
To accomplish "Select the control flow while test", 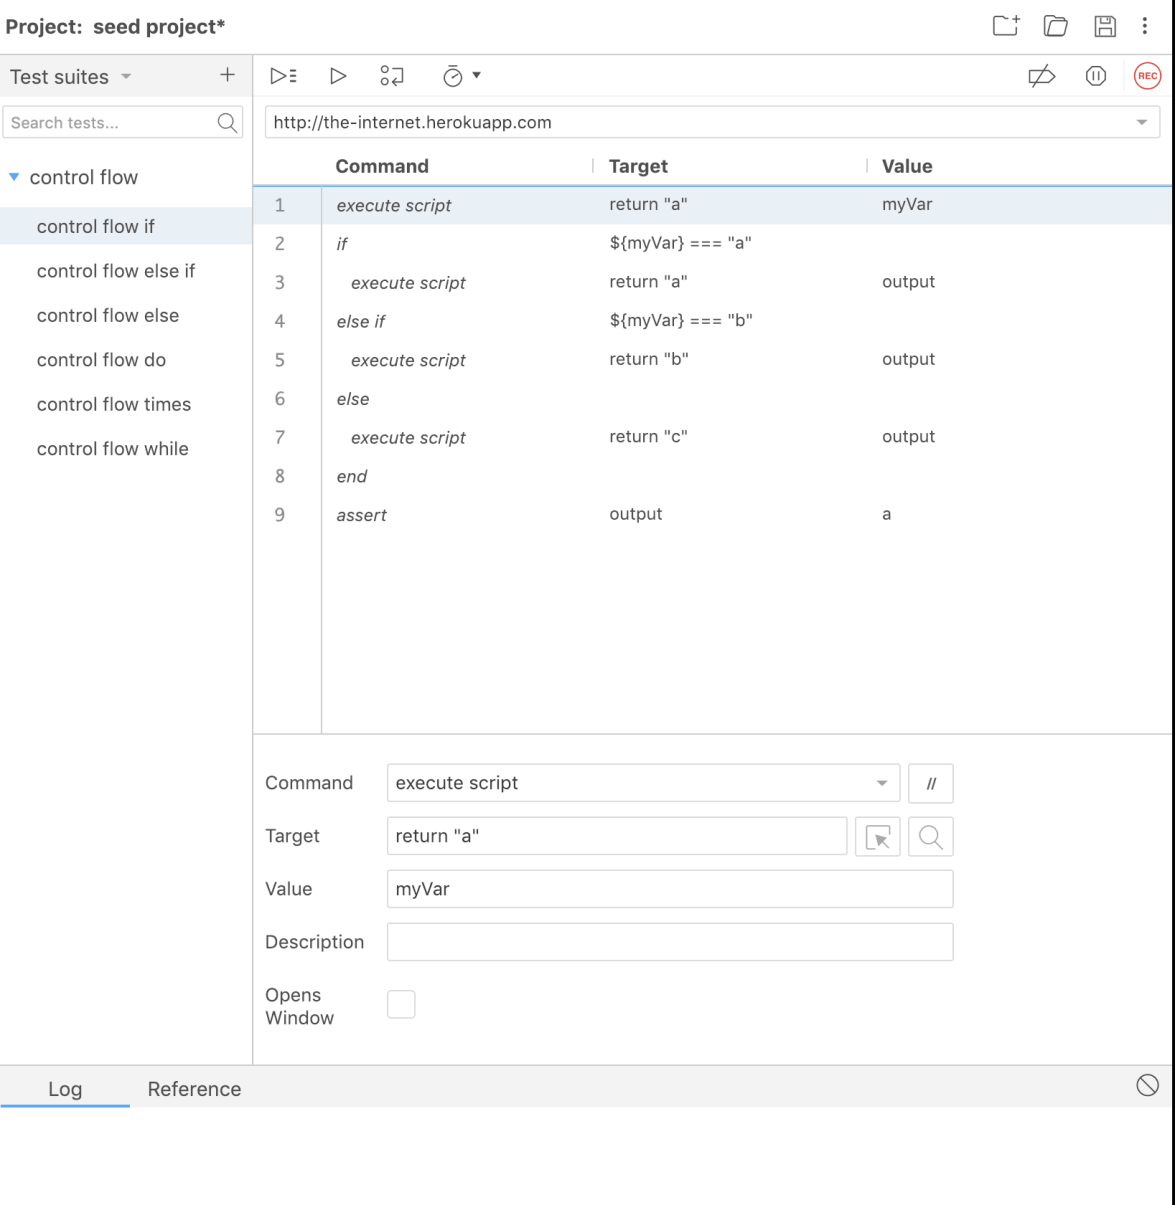I will [112, 448].
